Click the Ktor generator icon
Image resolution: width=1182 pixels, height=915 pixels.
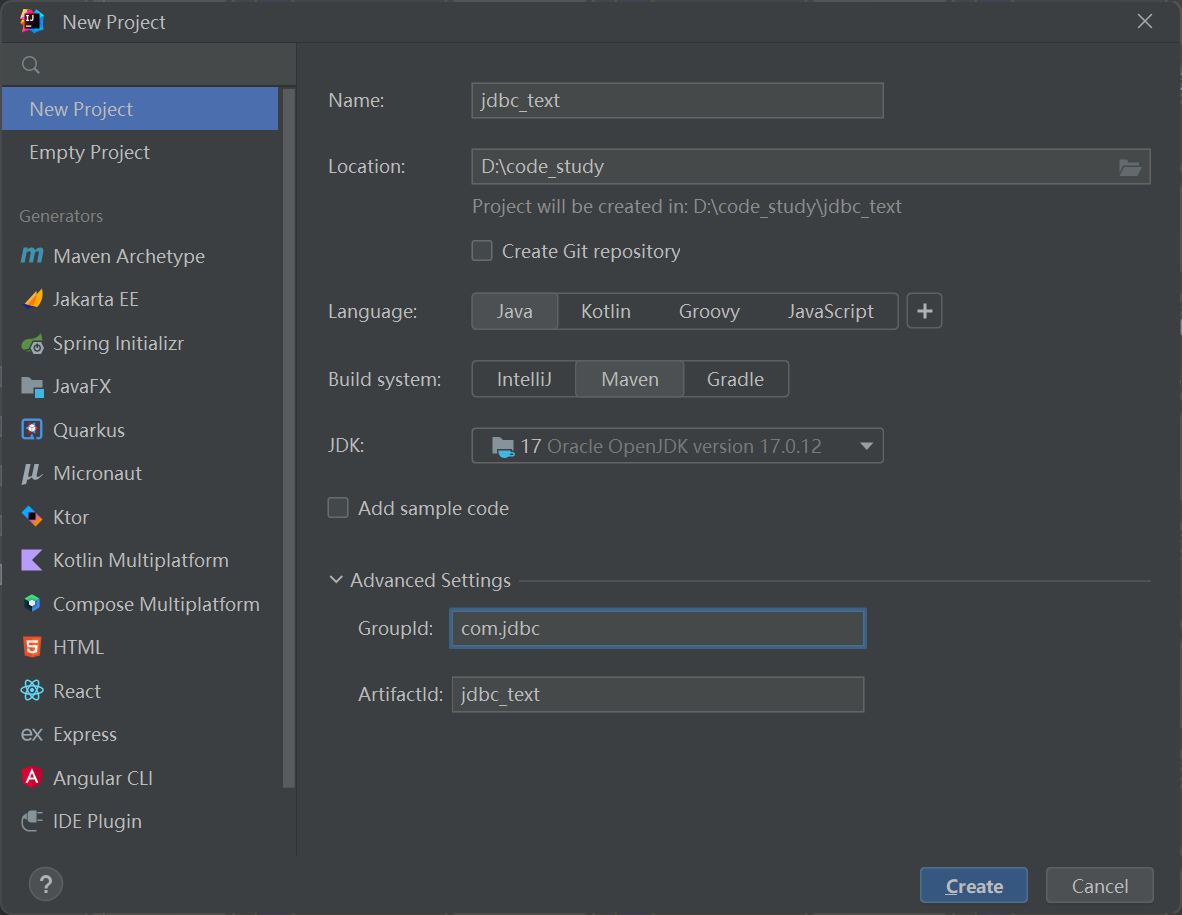(32, 517)
